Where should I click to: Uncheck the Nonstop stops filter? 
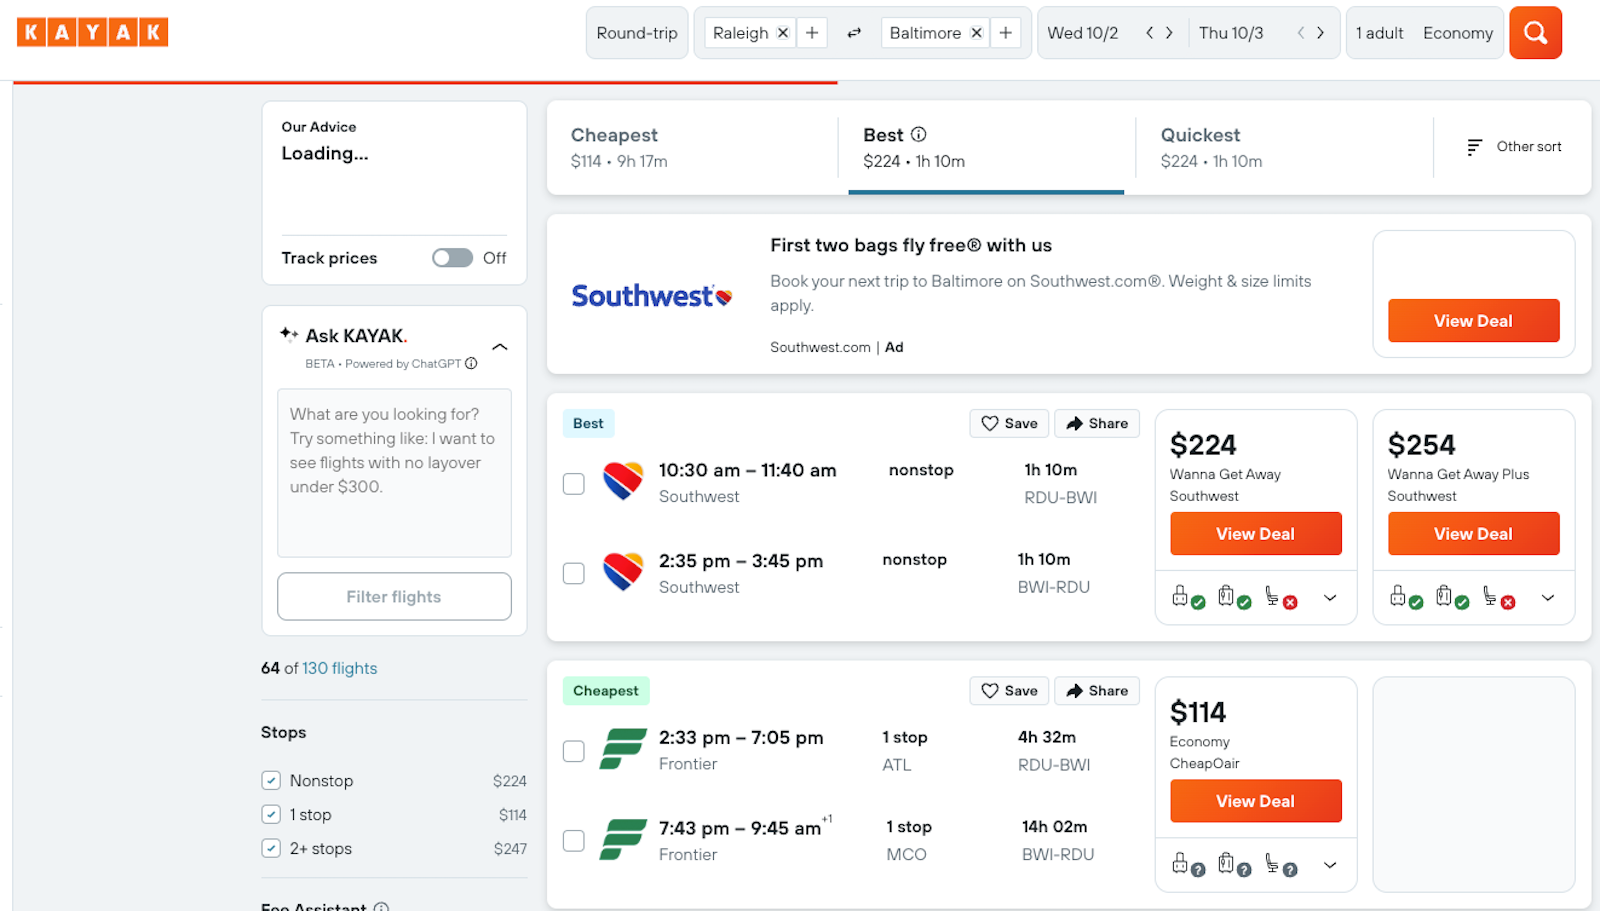point(271,781)
